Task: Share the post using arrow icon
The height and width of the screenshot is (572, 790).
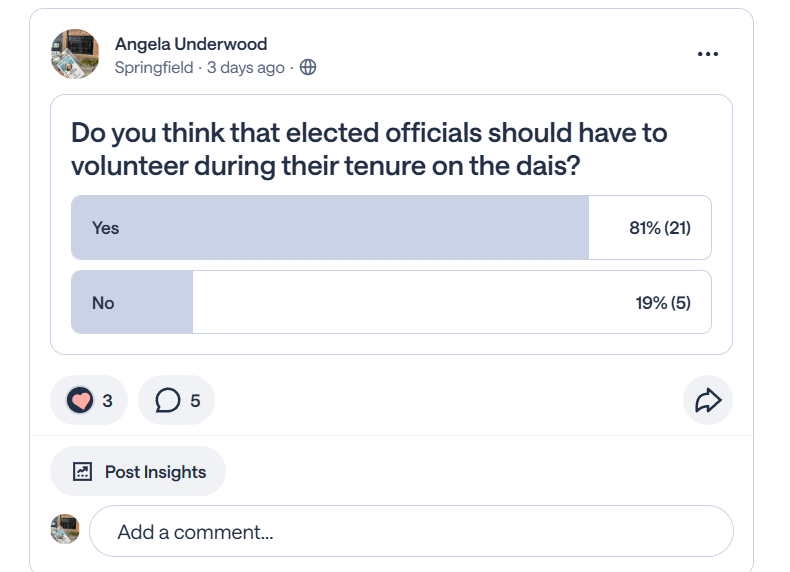Action: (x=708, y=401)
